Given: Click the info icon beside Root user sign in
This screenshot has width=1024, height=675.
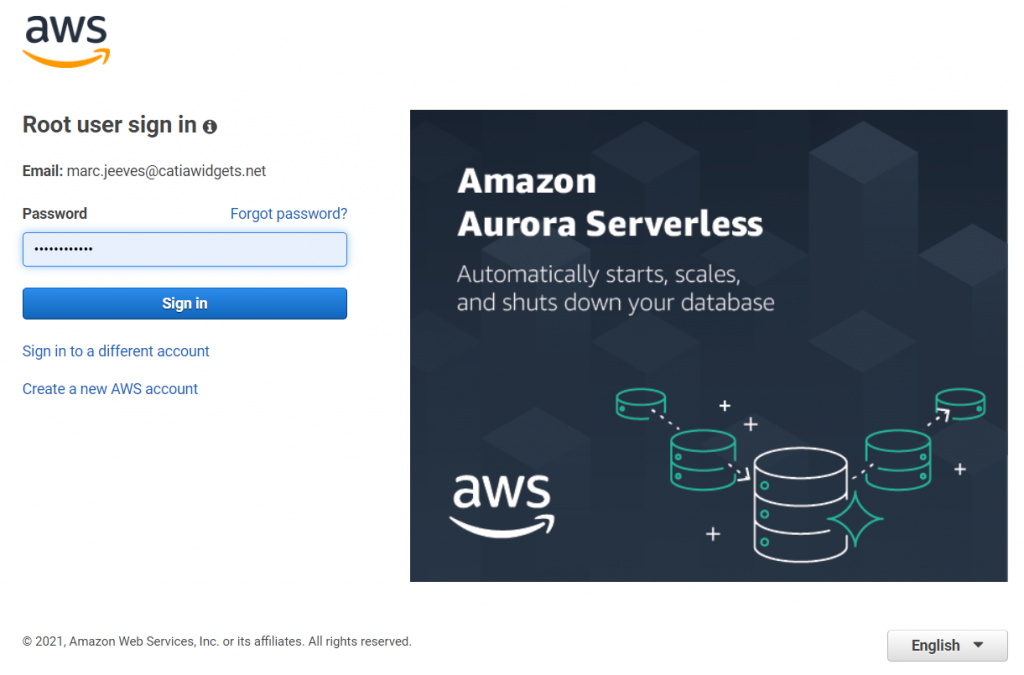Looking at the screenshot, I should (x=210, y=127).
